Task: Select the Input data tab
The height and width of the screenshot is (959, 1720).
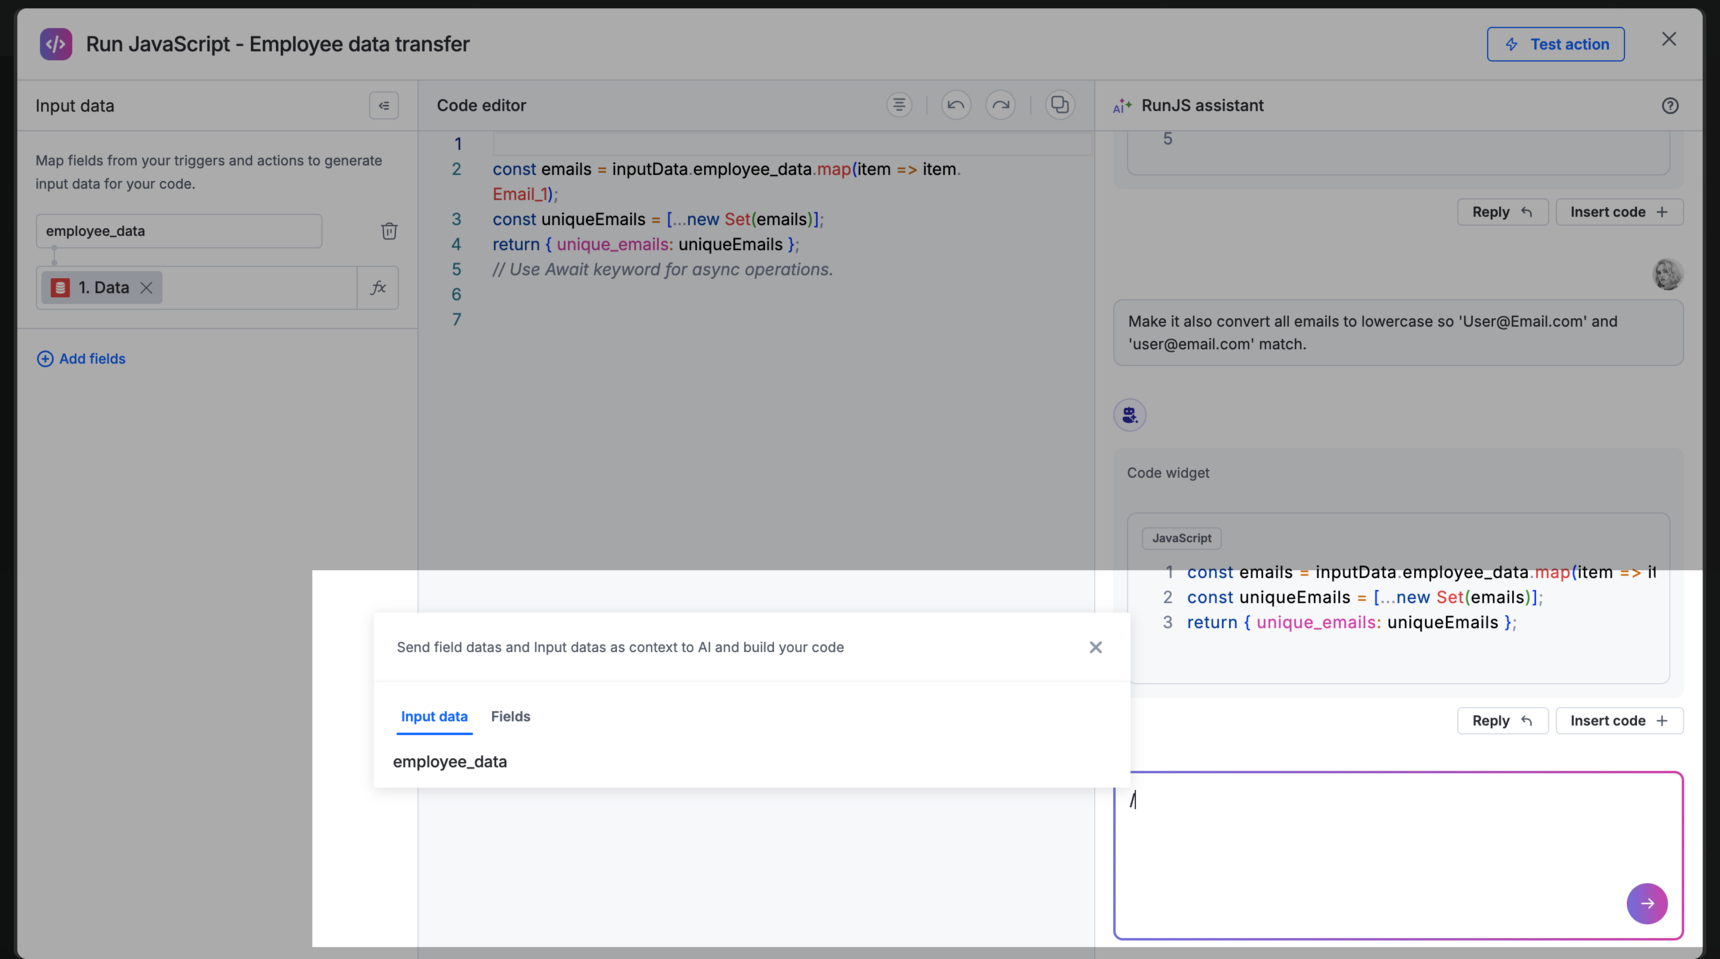Action: point(434,716)
